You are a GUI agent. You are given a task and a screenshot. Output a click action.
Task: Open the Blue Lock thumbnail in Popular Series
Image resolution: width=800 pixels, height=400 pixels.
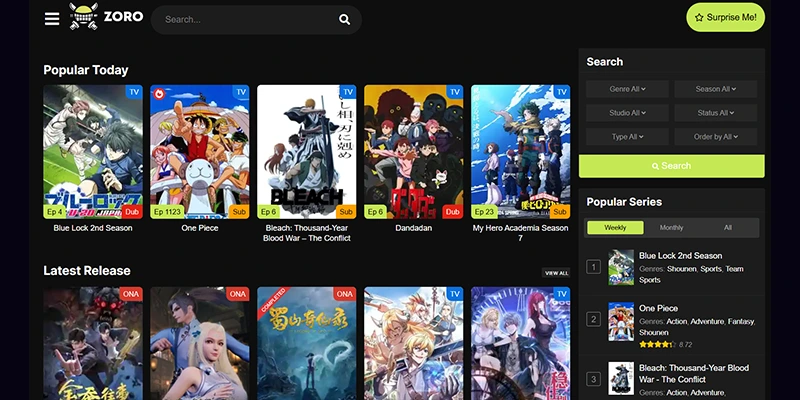tap(621, 267)
